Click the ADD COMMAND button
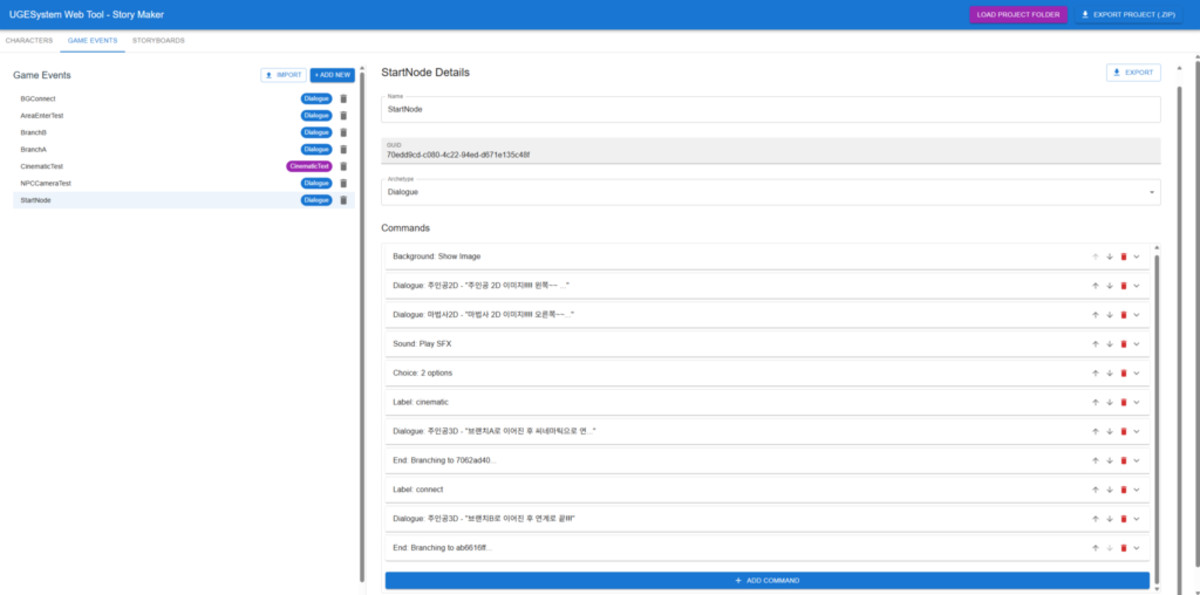This screenshot has height=595, width=1200. 768,580
